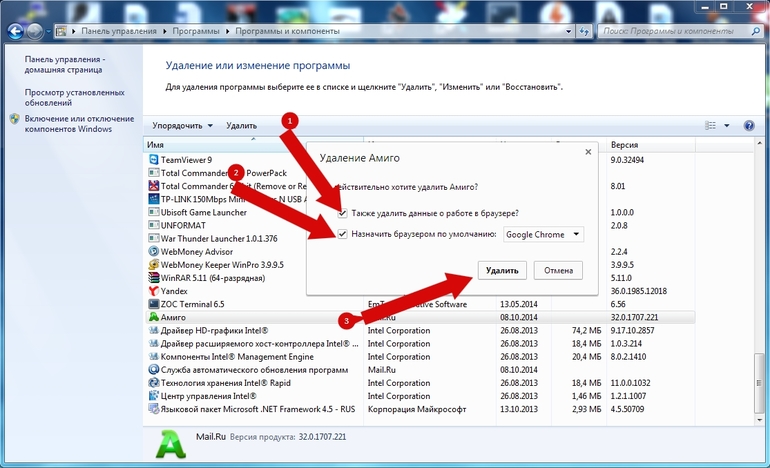This screenshot has height=468, width=770.
Task: Click the UNFORMAT program icon
Action: pyautogui.click(x=154, y=225)
